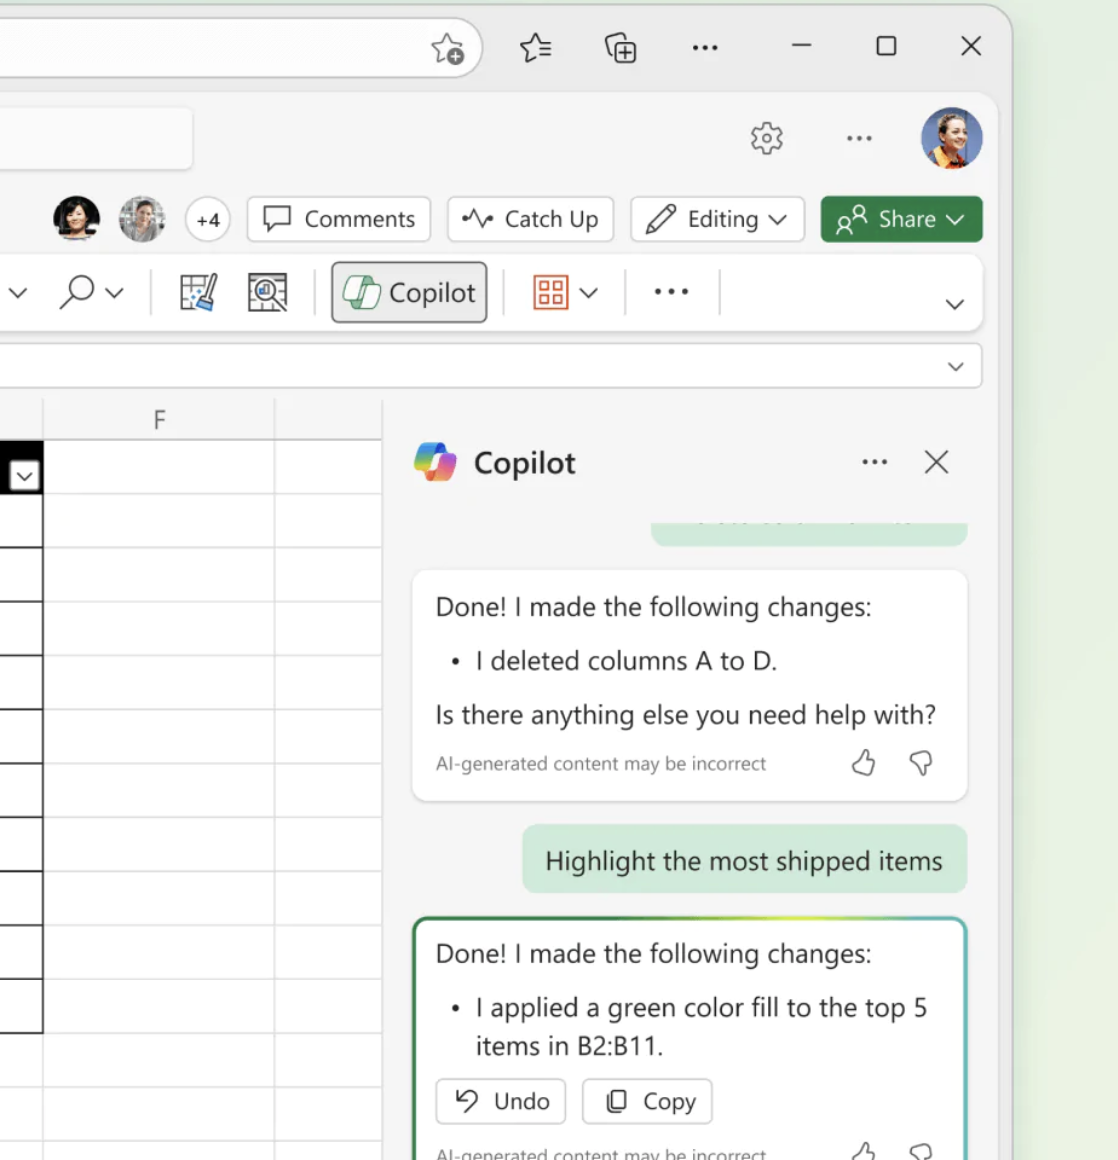This screenshot has width=1118, height=1160.
Task: Close the Copilot pane
Action: (x=937, y=462)
